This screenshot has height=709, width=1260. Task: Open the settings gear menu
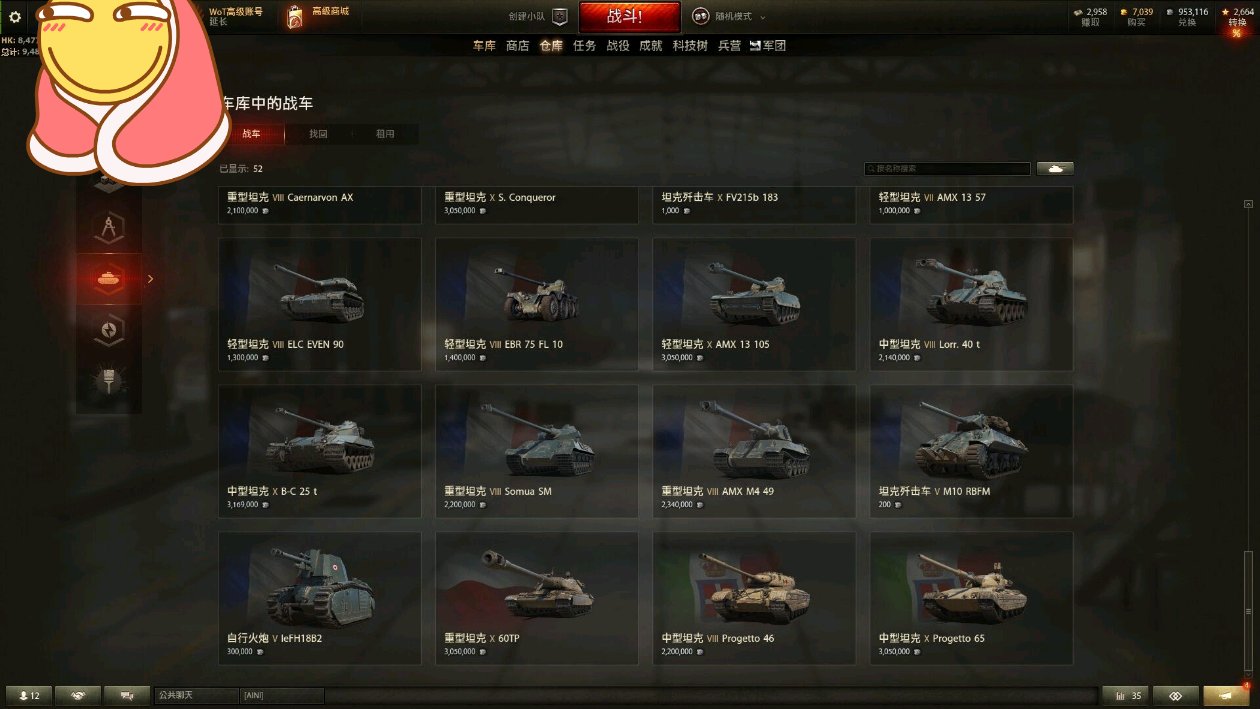coord(15,17)
